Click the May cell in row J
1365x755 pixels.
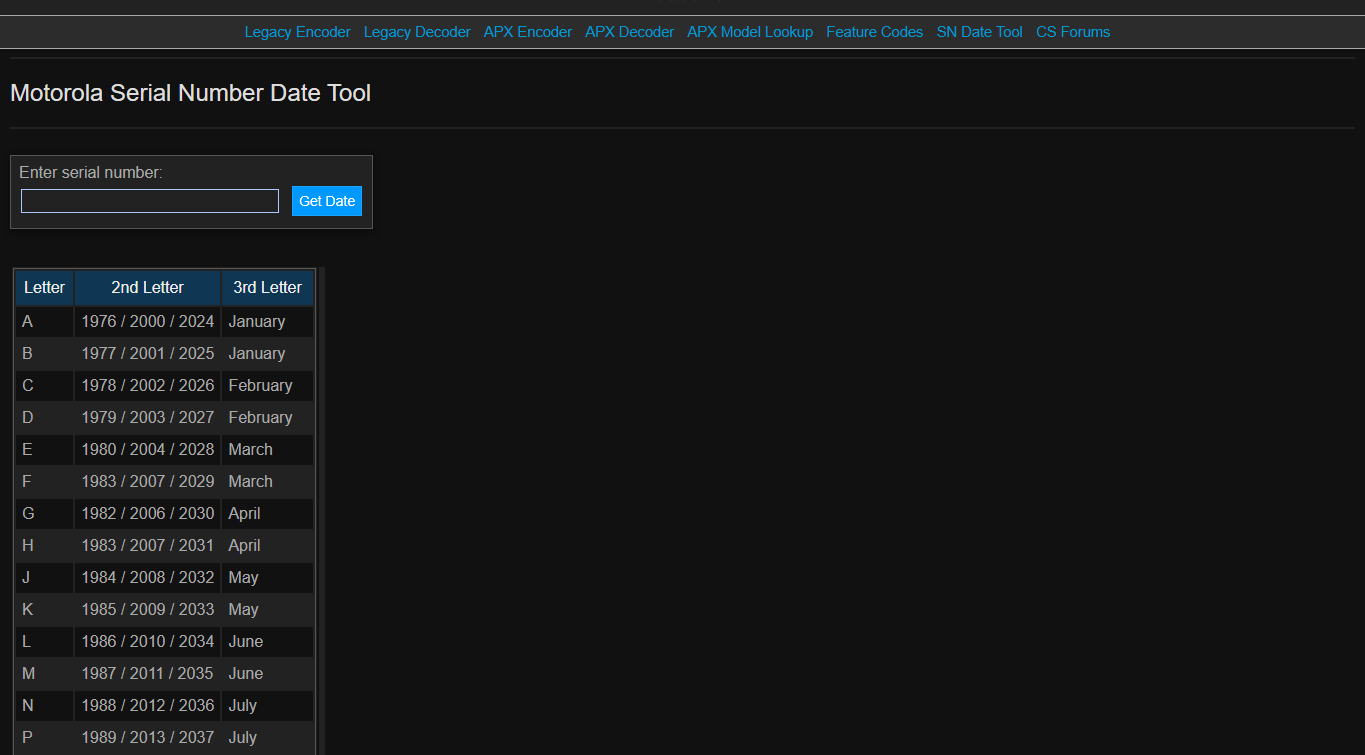coord(268,578)
